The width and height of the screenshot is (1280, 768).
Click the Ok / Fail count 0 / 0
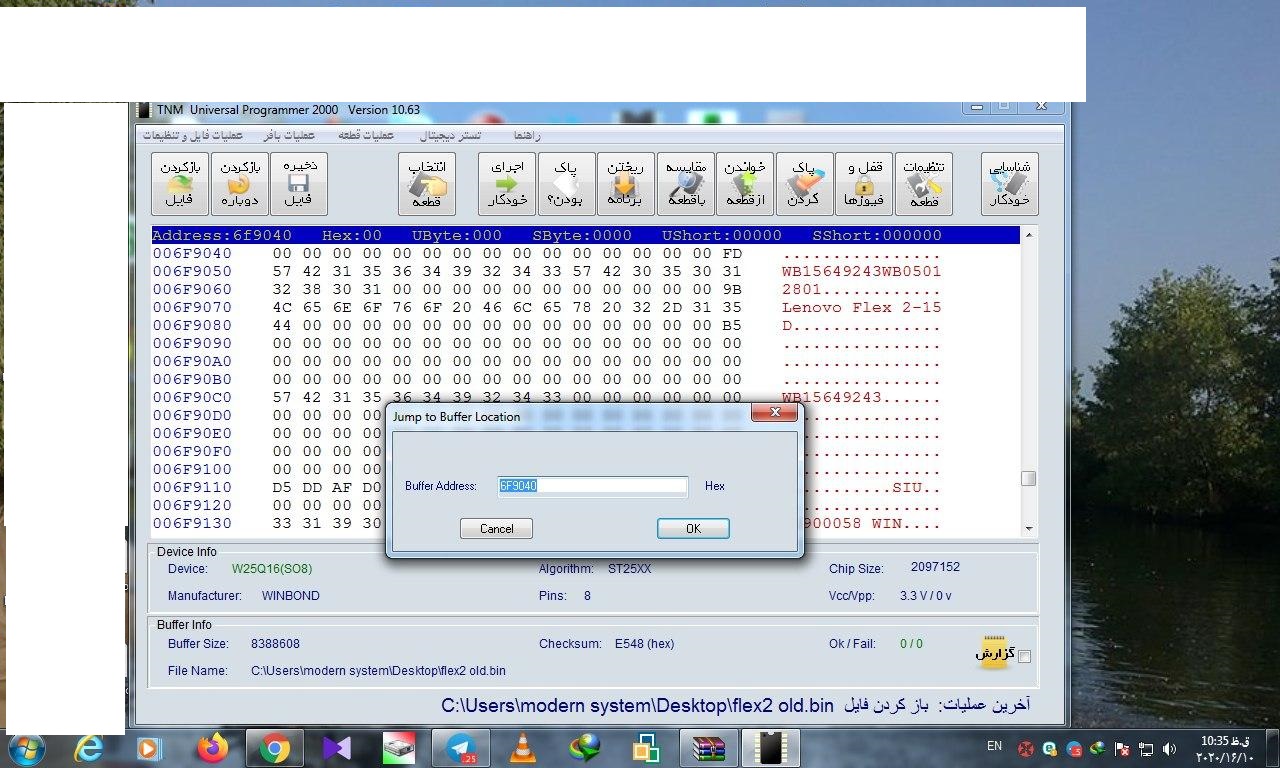911,644
